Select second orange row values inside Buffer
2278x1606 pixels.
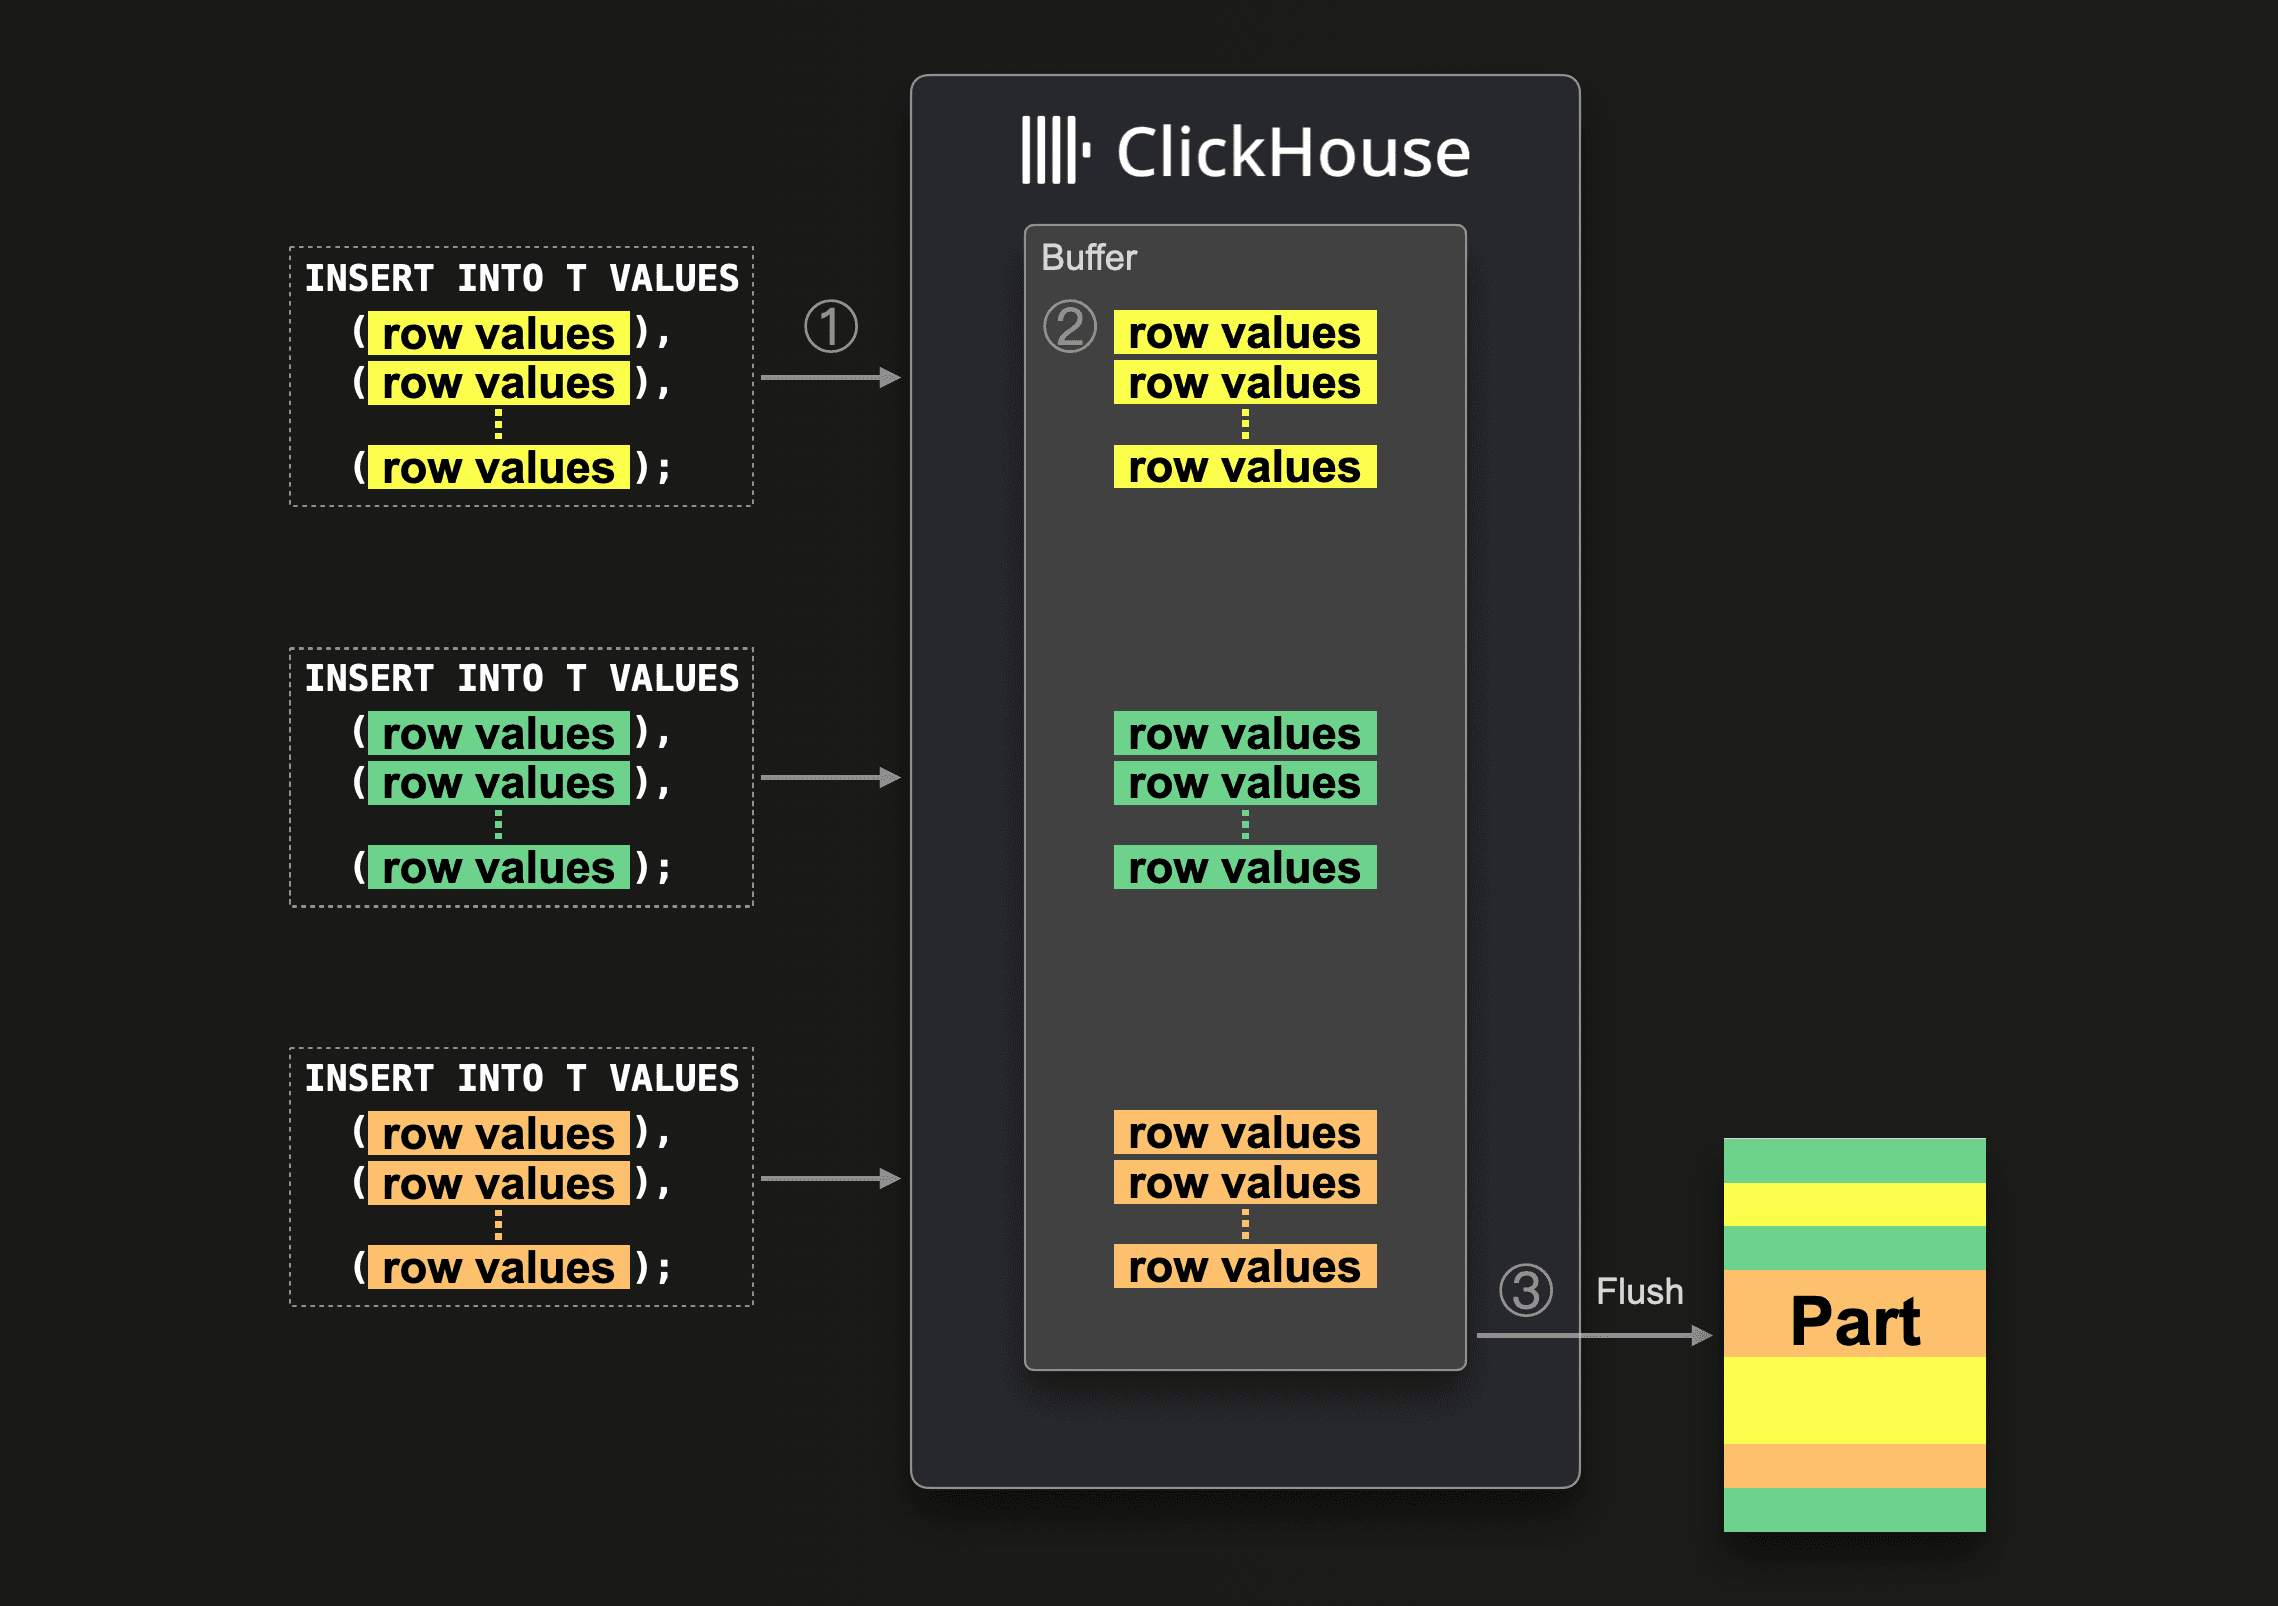[1245, 1182]
